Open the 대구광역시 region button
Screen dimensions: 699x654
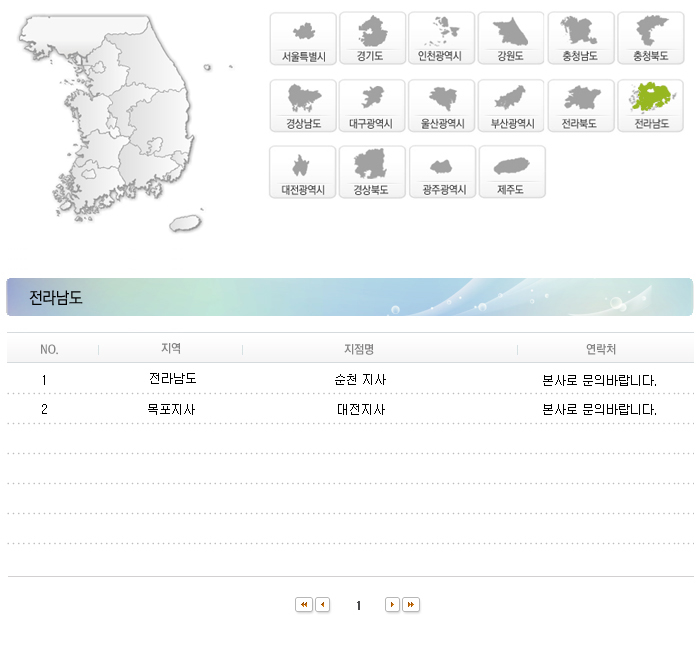[x=372, y=106]
